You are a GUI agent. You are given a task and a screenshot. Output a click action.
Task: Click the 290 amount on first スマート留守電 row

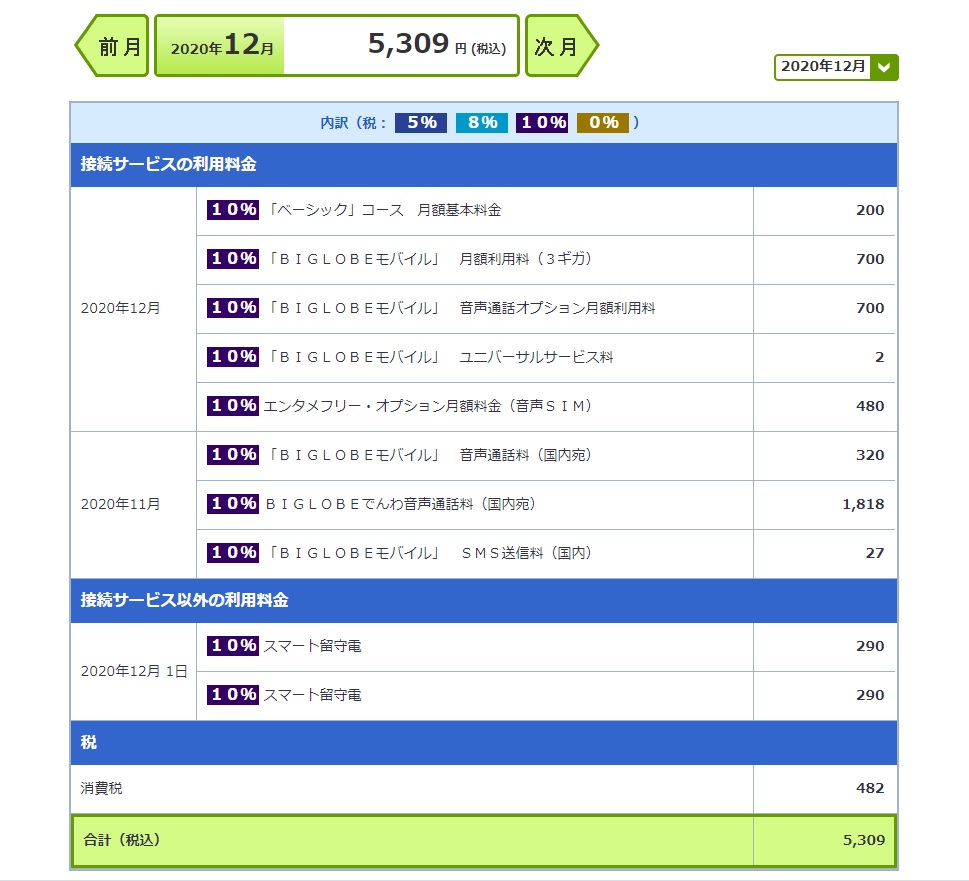tap(870, 646)
